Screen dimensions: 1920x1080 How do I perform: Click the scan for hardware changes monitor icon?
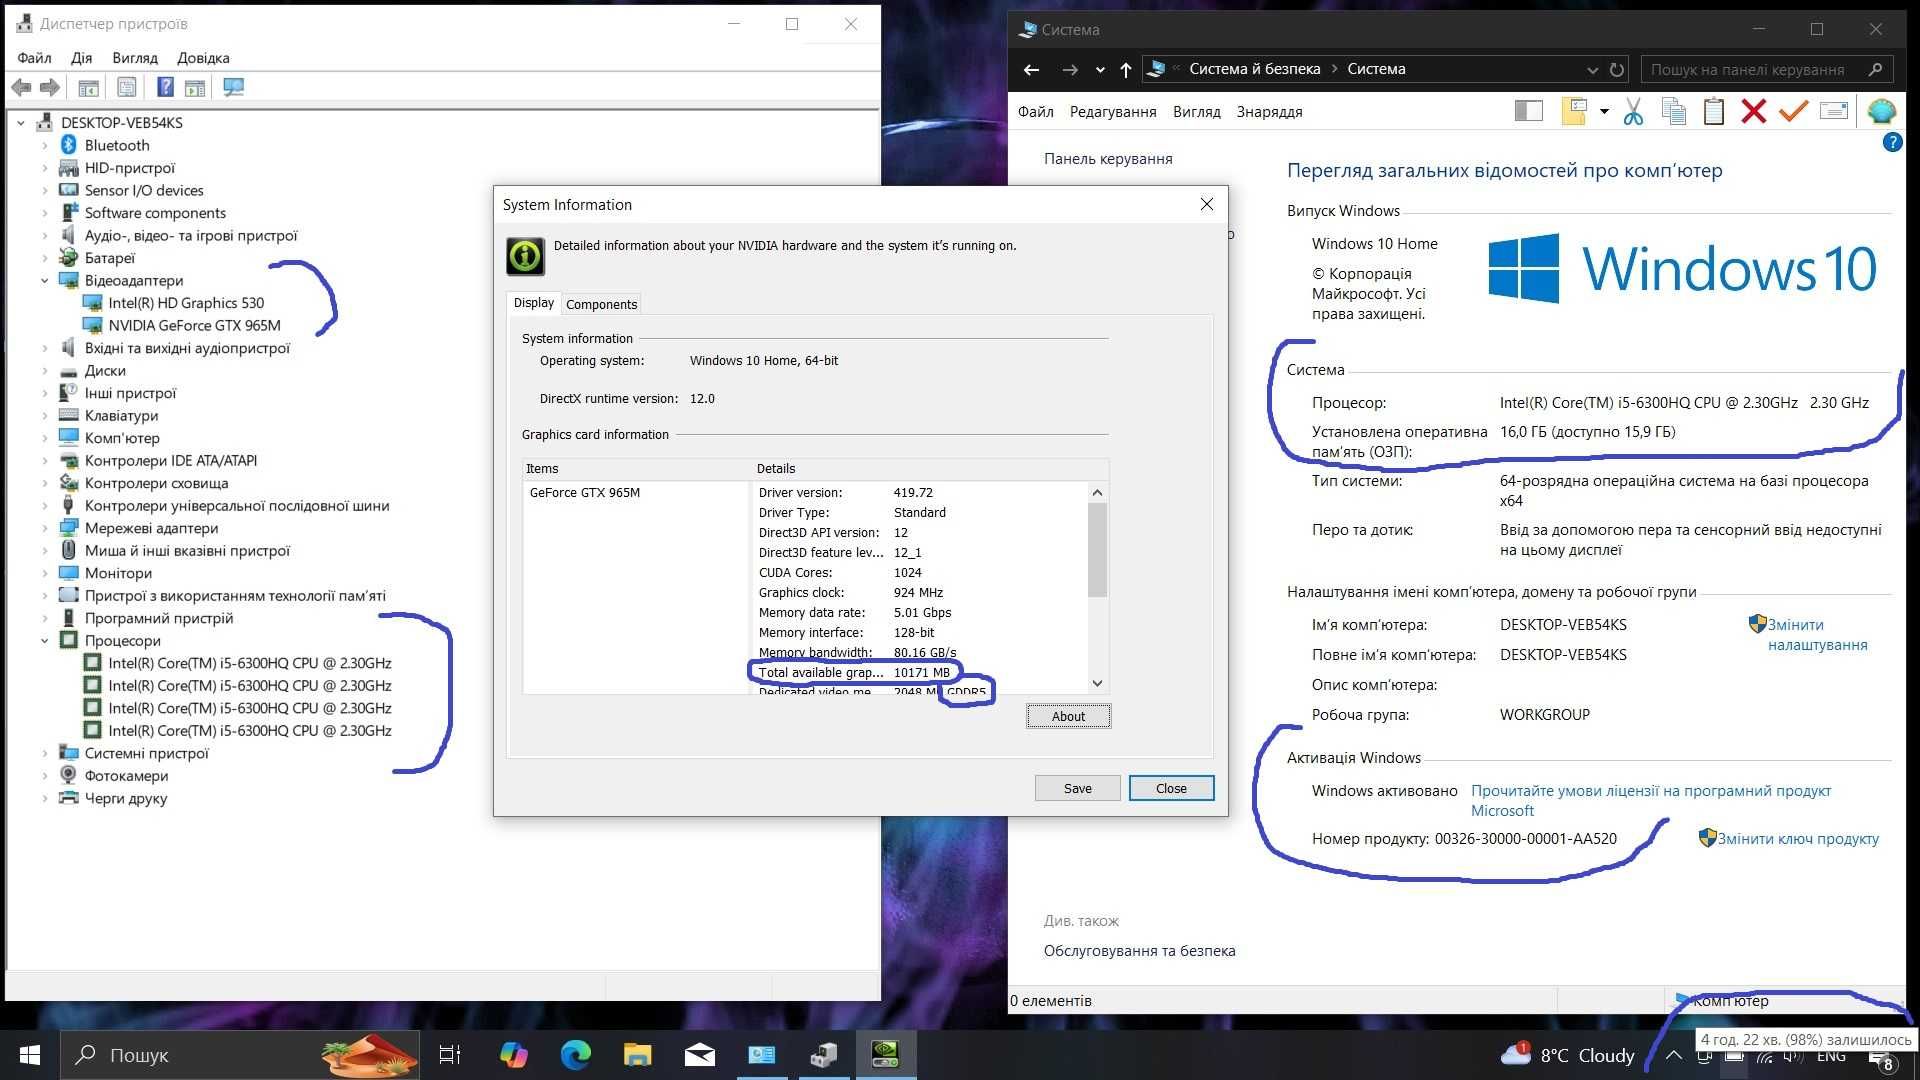coord(234,87)
